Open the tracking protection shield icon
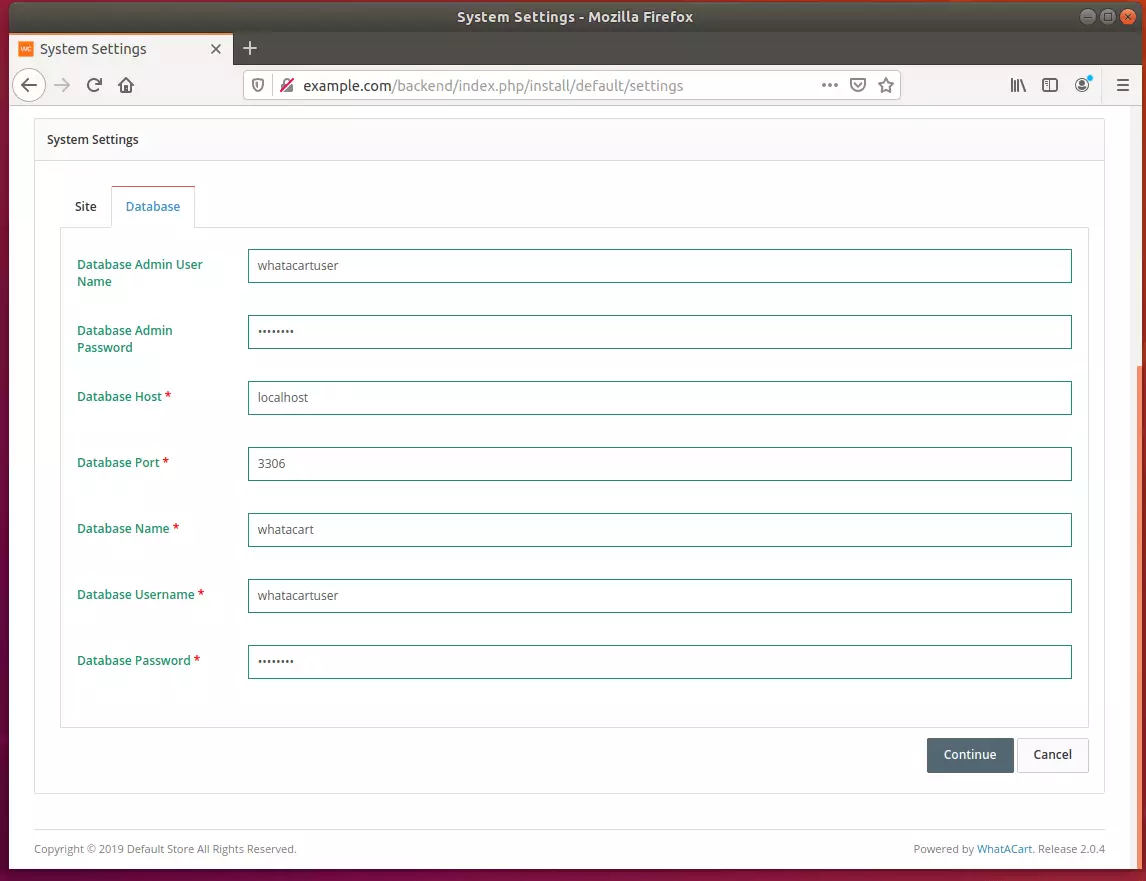1146x881 pixels. click(x=258, y=86)
